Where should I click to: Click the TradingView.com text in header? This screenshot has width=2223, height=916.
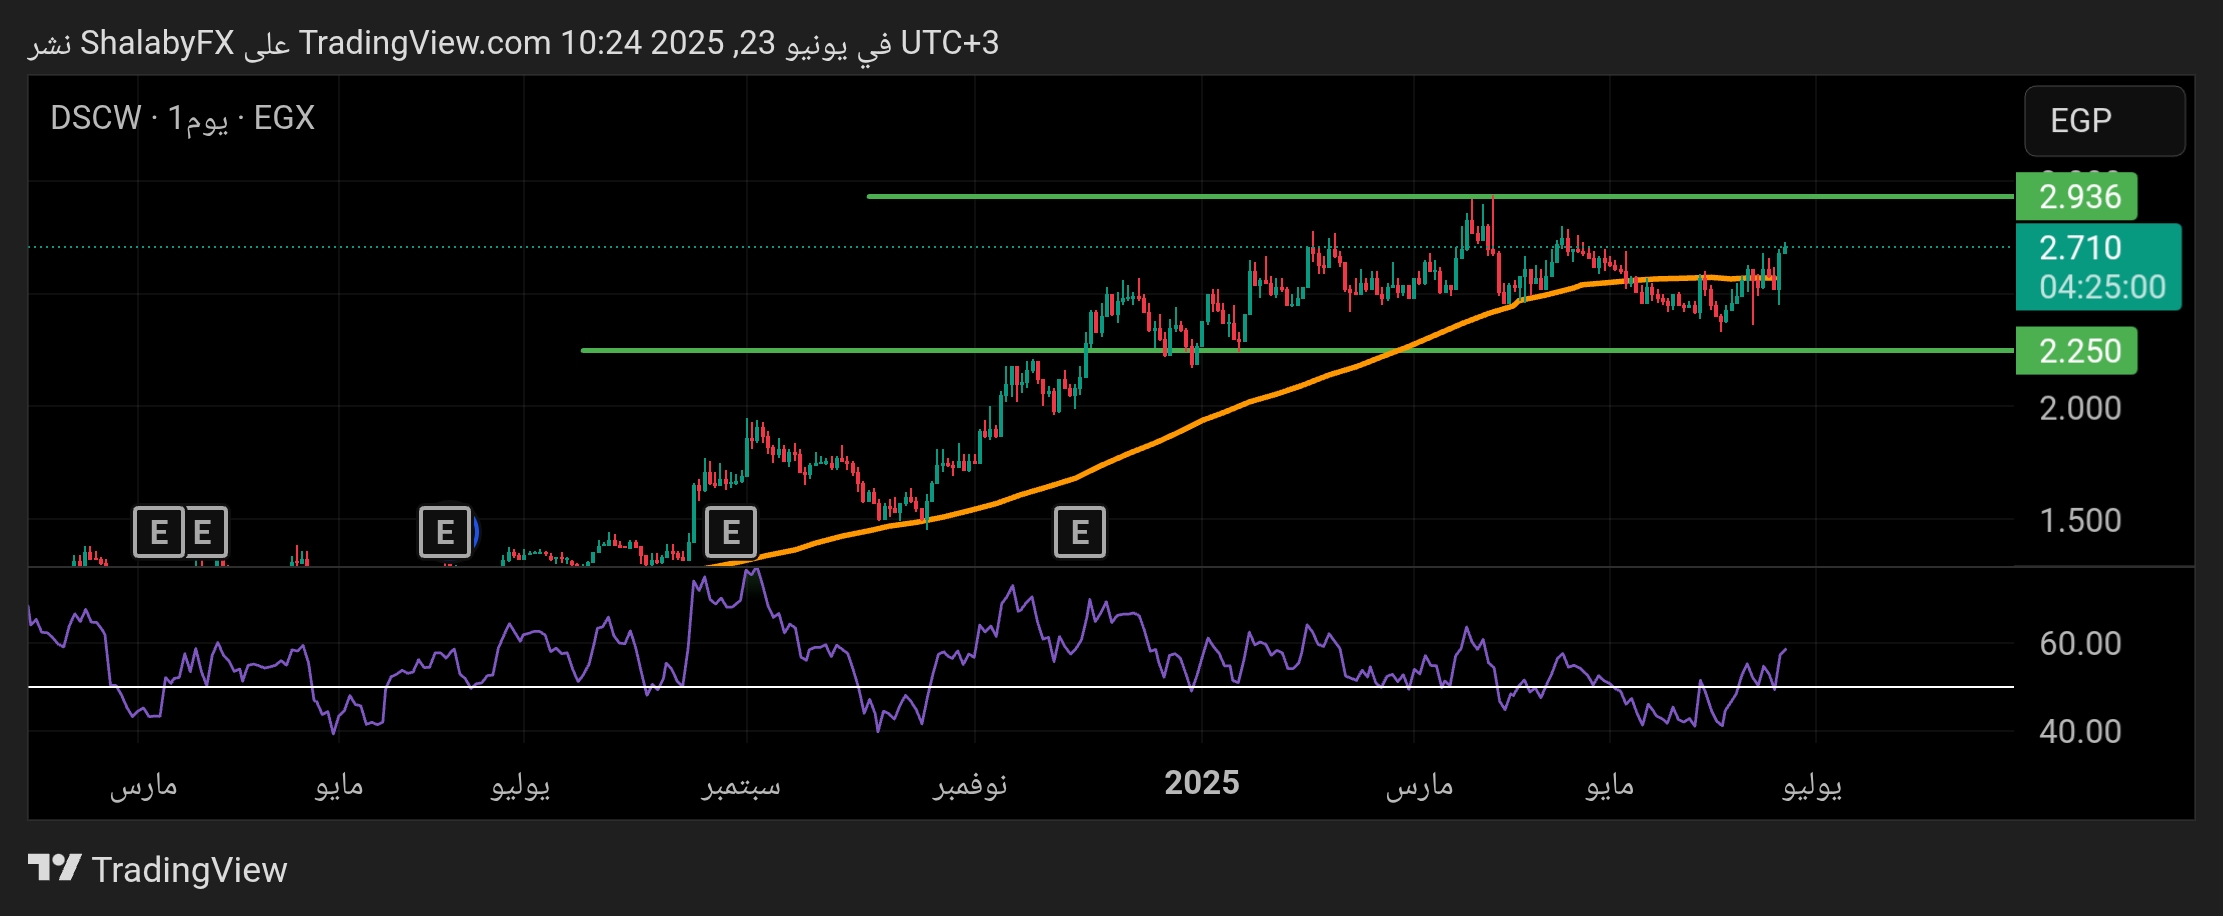(425, 43)
